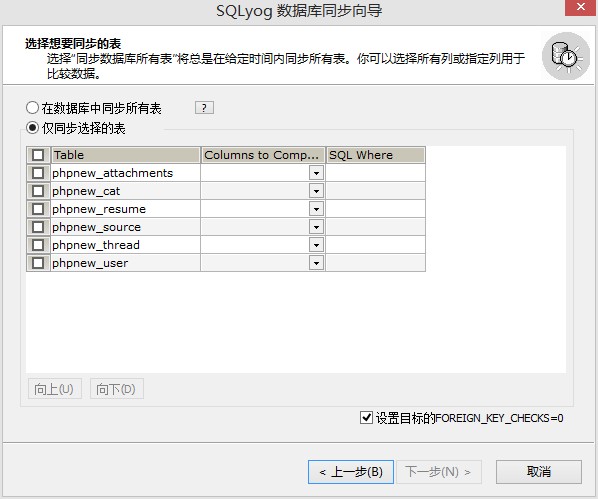This screenshot has width=598, height=499.
Task: Expand the columns dropdown for phpnew_attachments
Action: coord(316,173)
